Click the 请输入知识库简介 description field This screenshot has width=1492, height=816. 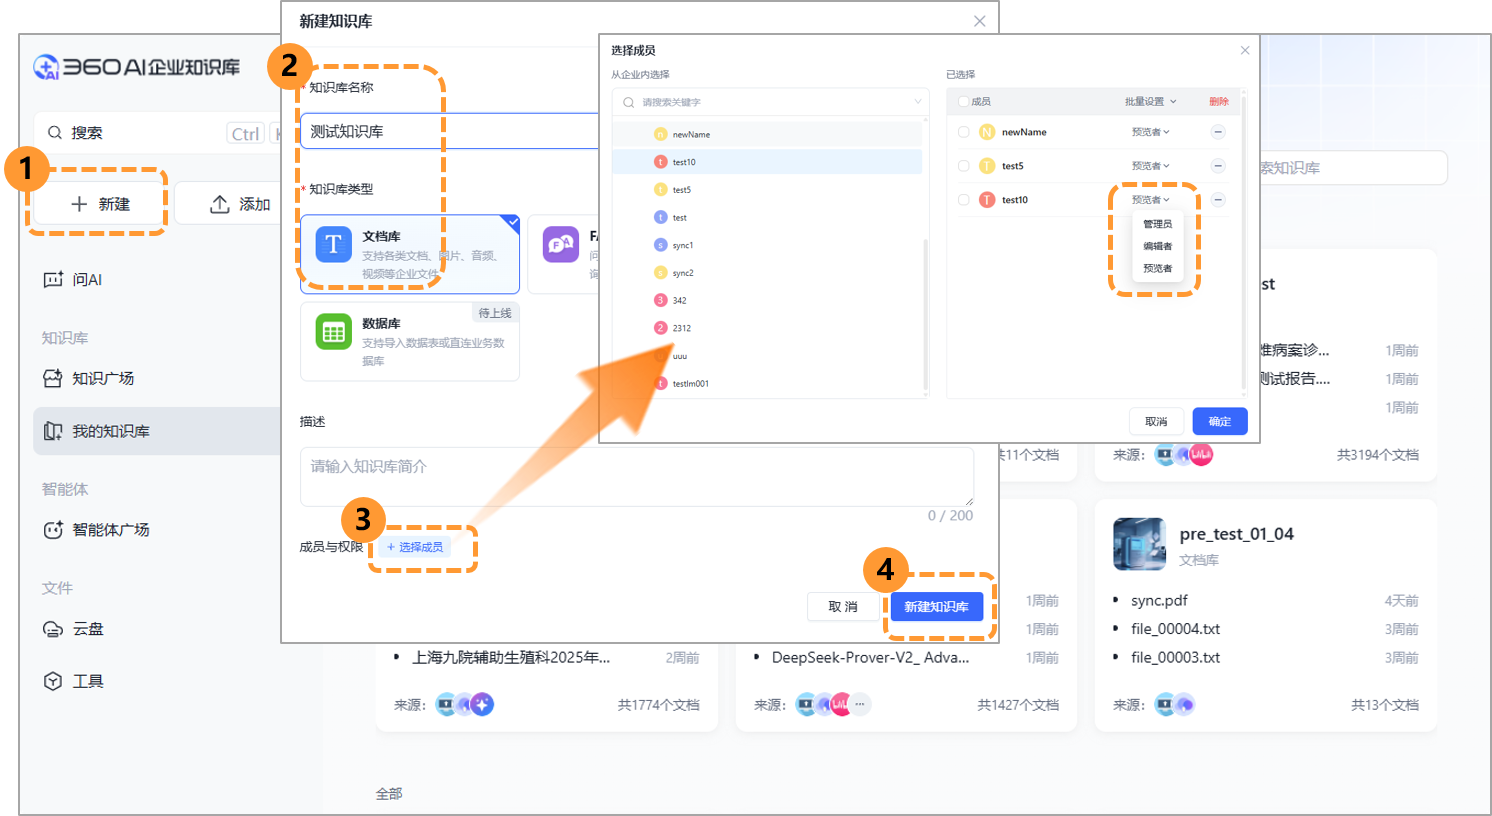coord(636,476)
